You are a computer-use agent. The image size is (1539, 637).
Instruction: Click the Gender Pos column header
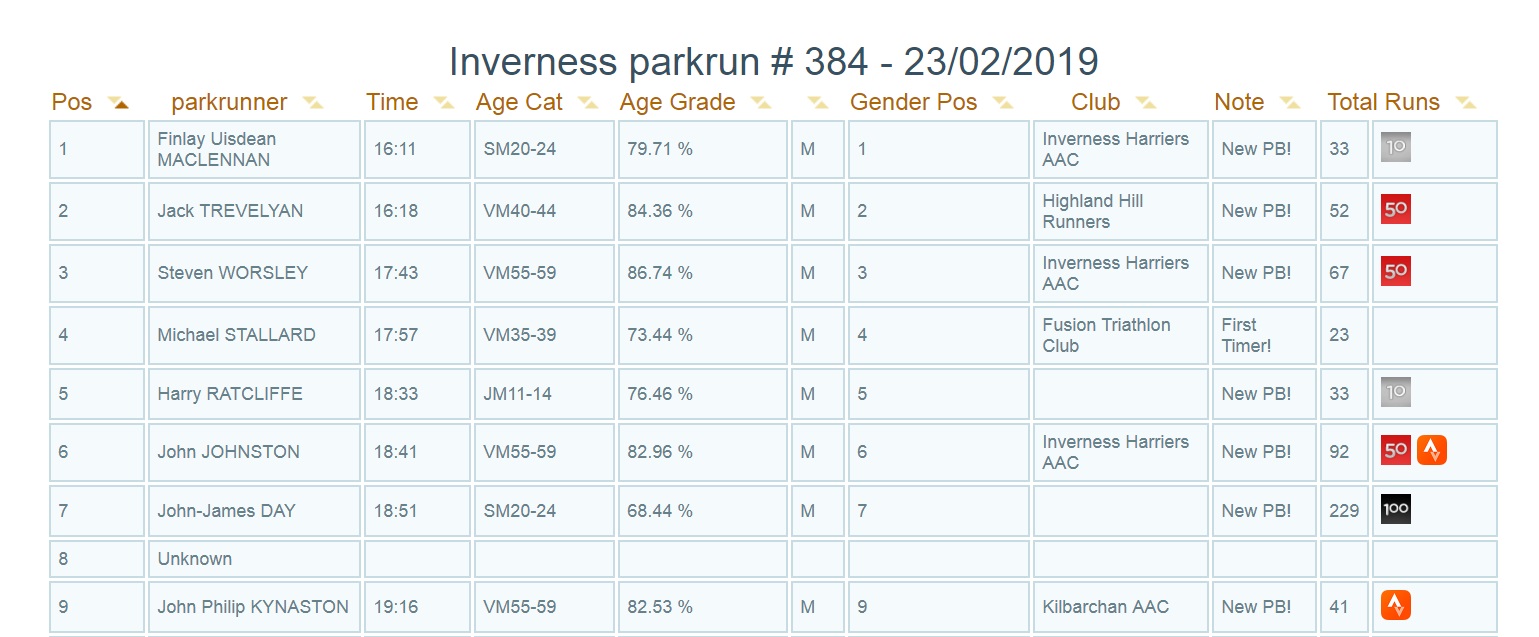point(914,102)
